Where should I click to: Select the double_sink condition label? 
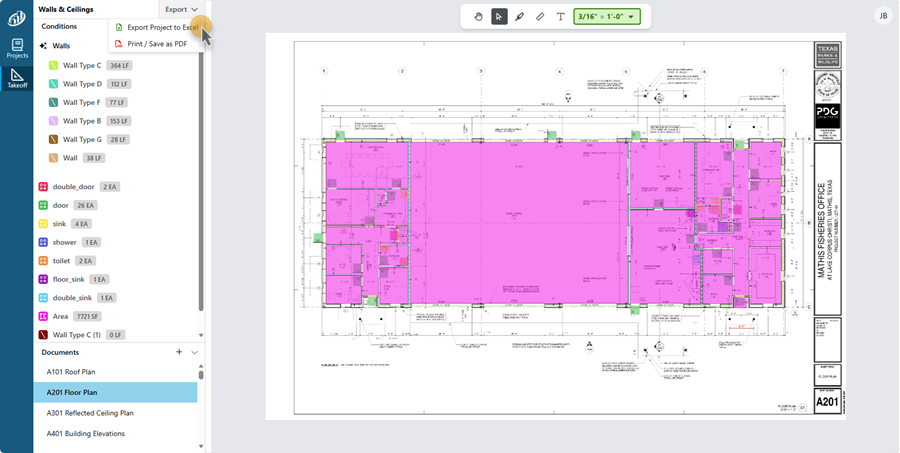click(x=72, y=297)
